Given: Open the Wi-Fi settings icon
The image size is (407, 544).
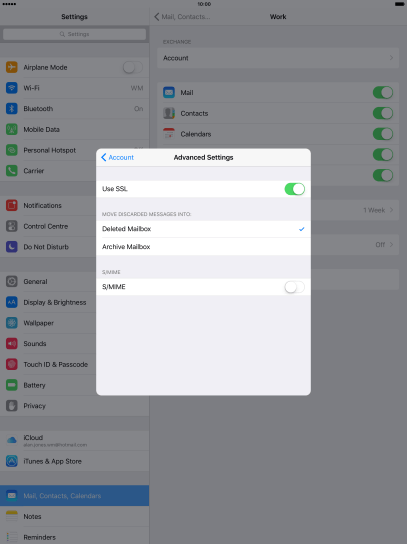Looking at the screenshot, I should click(x=11, y=88).
